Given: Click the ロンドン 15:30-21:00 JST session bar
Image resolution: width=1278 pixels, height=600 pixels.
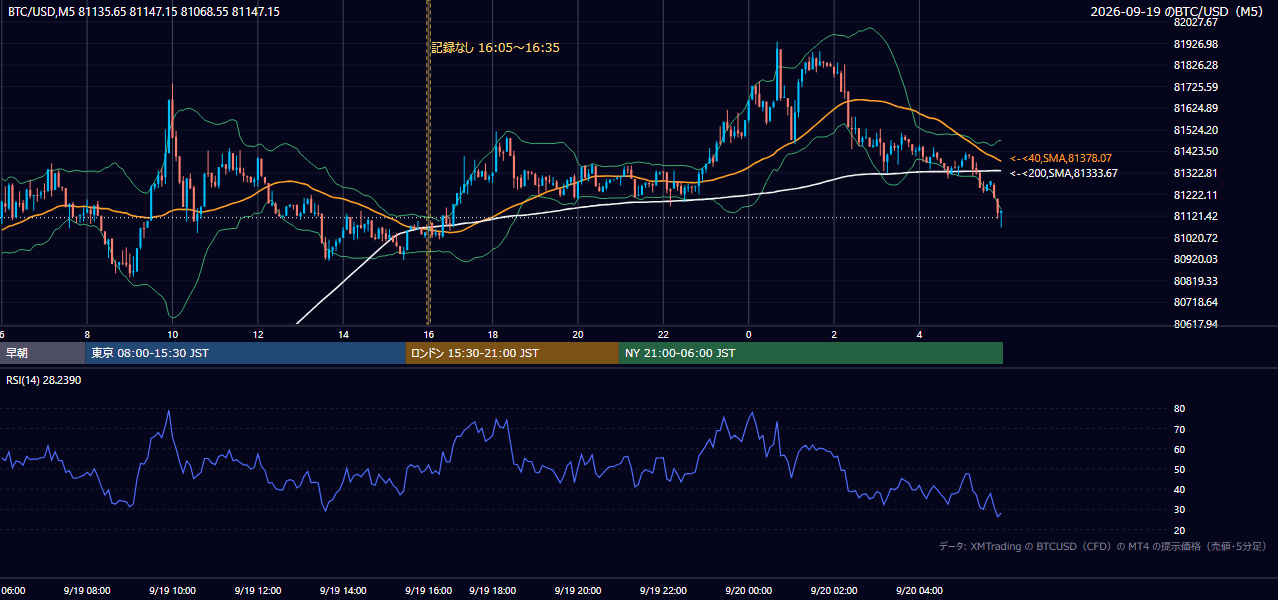Looking at the screenshot, I should [x=512, y=353].
